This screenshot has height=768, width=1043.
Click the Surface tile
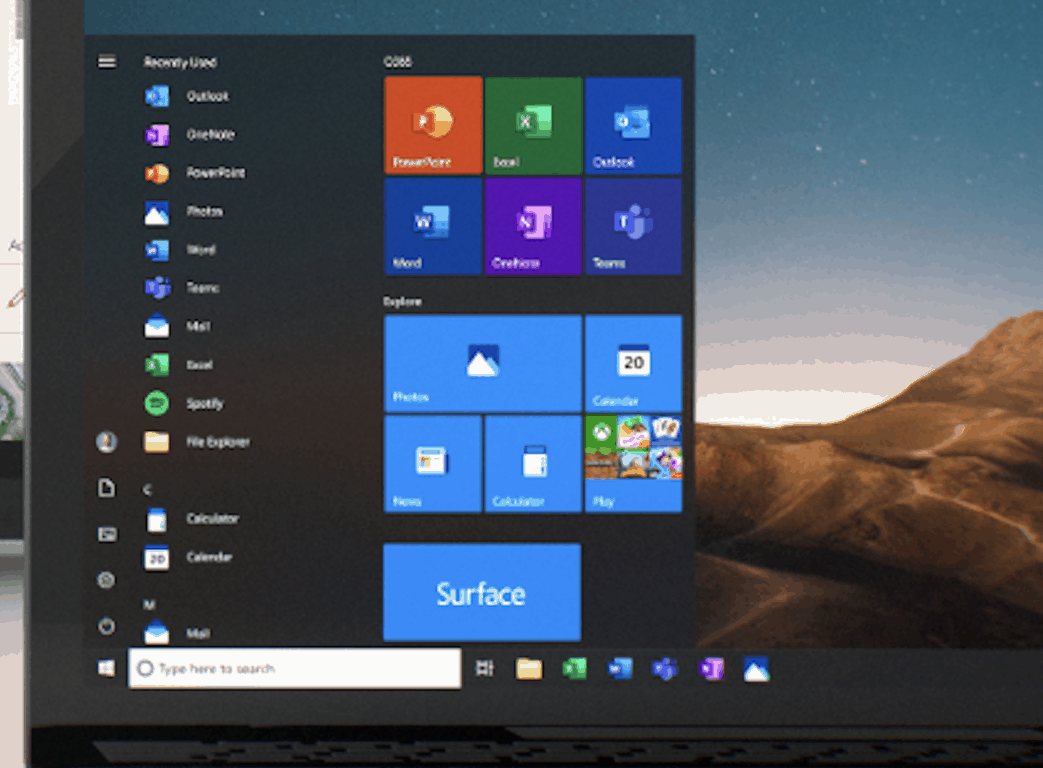482,592
